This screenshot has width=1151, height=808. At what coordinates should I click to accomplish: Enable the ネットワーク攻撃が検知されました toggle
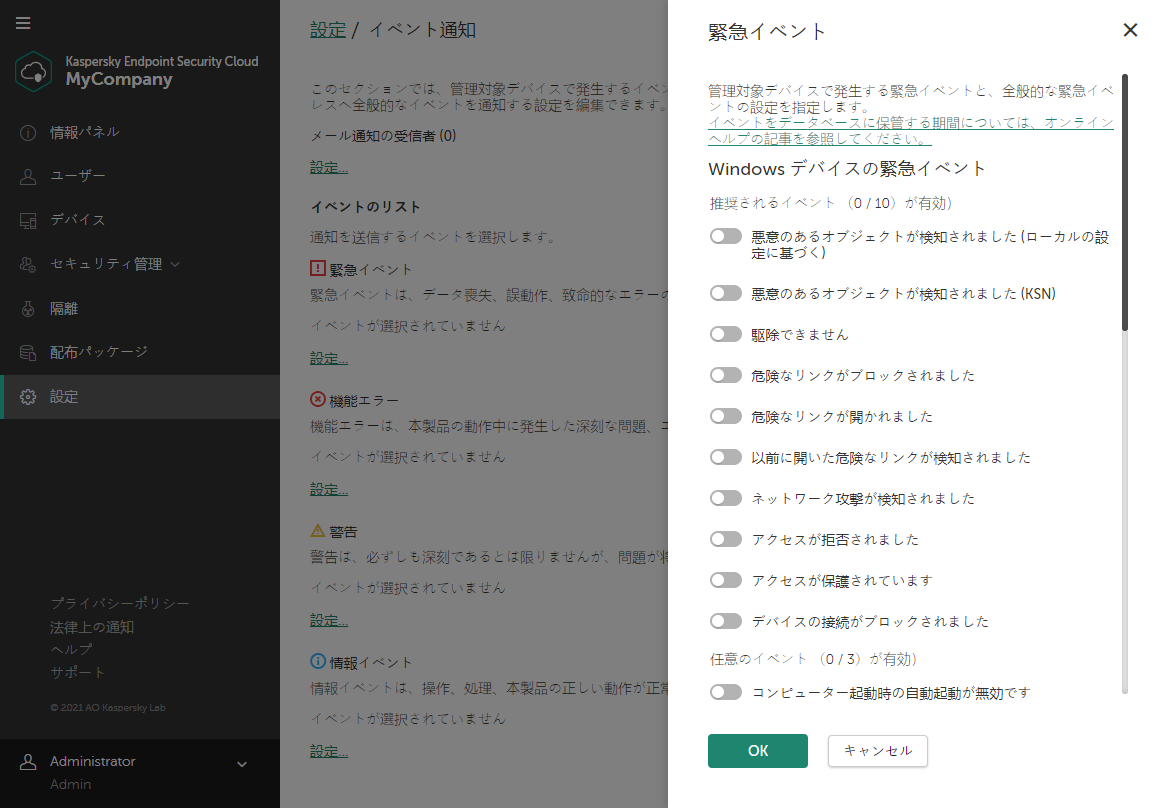coord(725,497)
